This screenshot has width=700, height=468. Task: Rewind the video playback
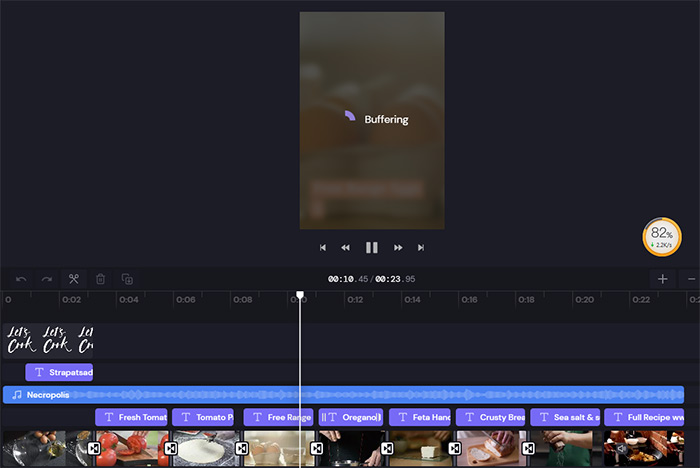pyautogui.click(x=346, y=247)
